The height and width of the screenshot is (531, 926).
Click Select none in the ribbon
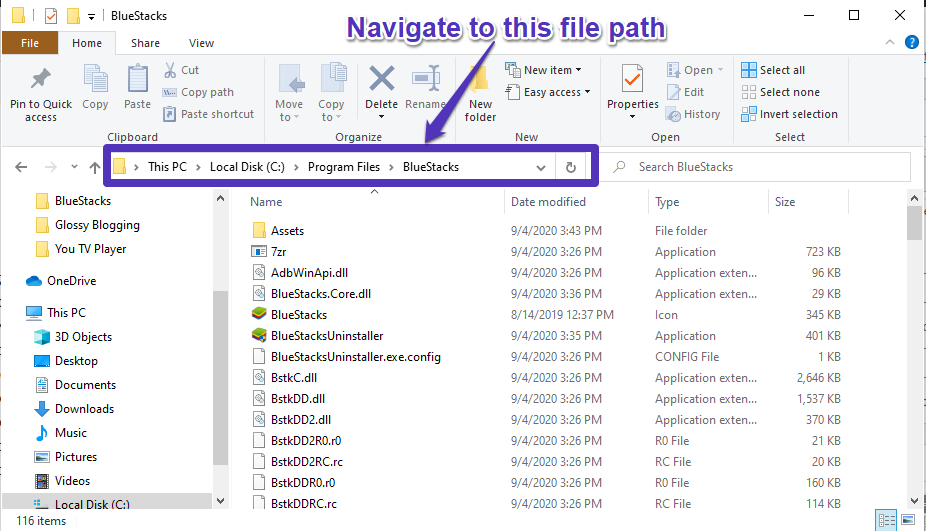[781, 92]
